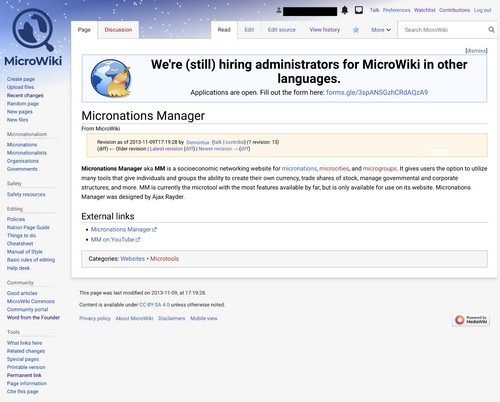500x402 pixels.
Task: Open New files
Action: pos(17,120)
